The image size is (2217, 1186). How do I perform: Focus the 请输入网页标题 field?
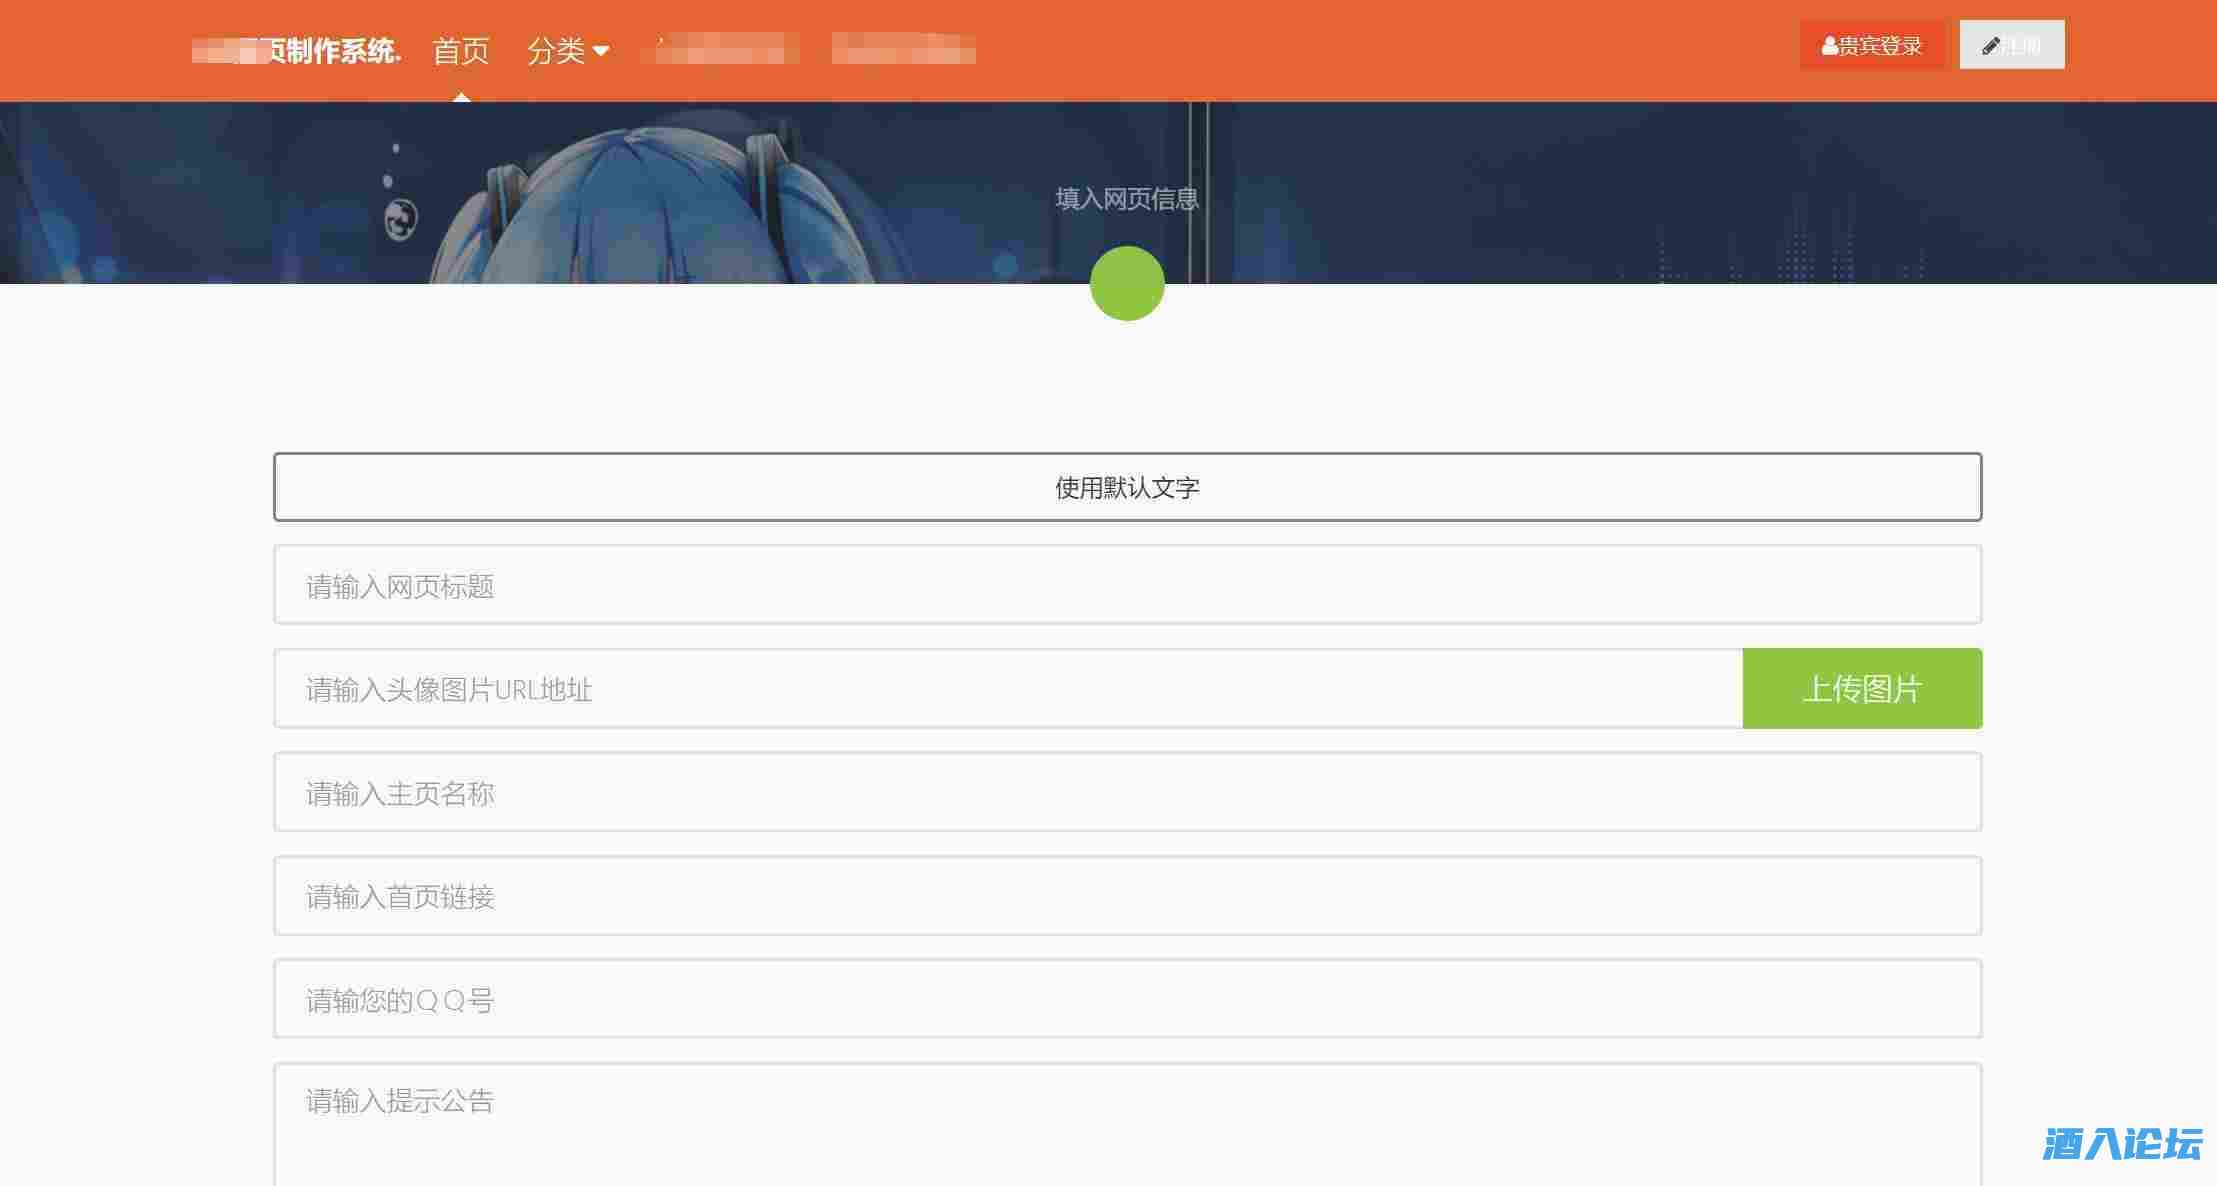tap(1127, 585)
